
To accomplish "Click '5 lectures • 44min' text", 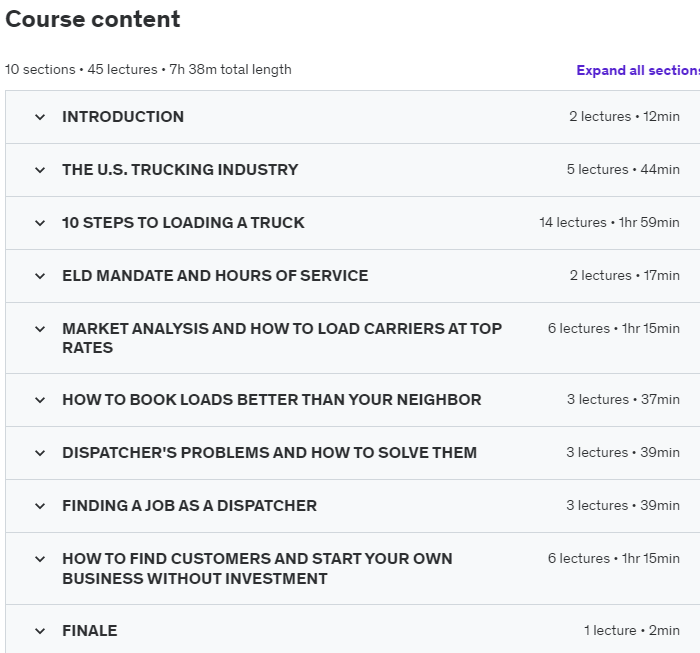I will 623,170.
